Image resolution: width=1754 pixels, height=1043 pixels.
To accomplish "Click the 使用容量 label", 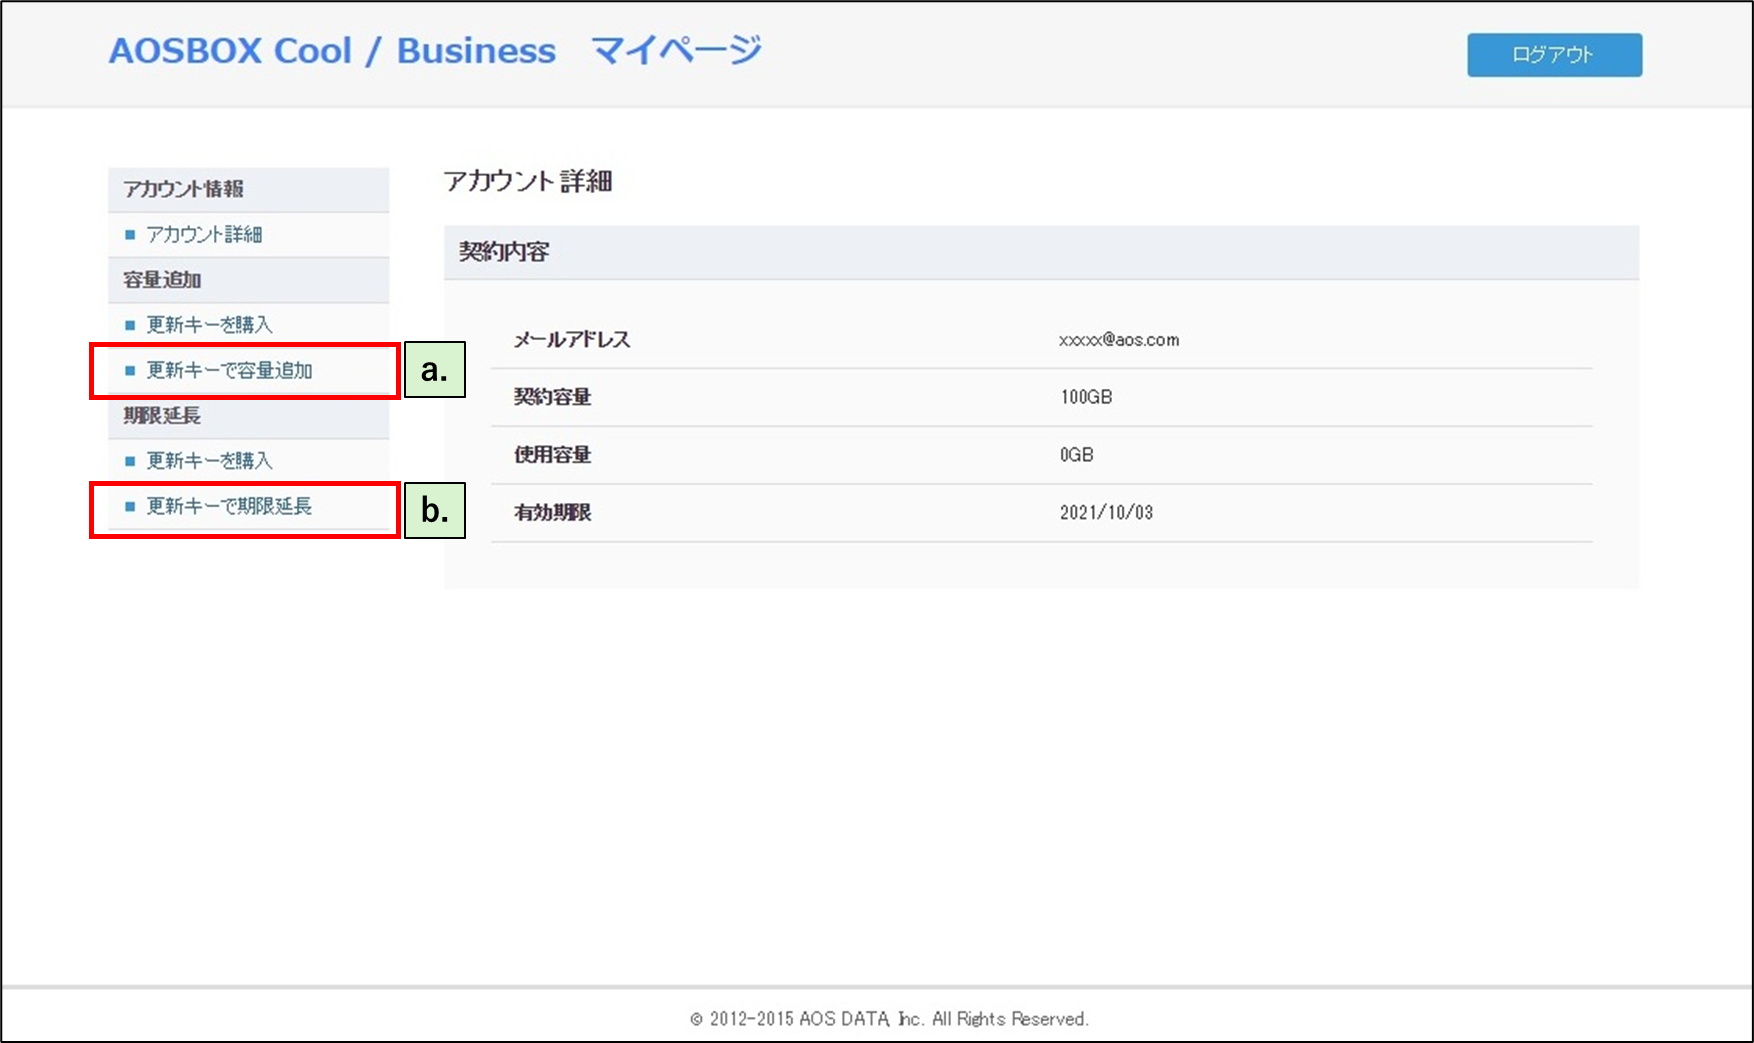I will click(x=552, y=455).
